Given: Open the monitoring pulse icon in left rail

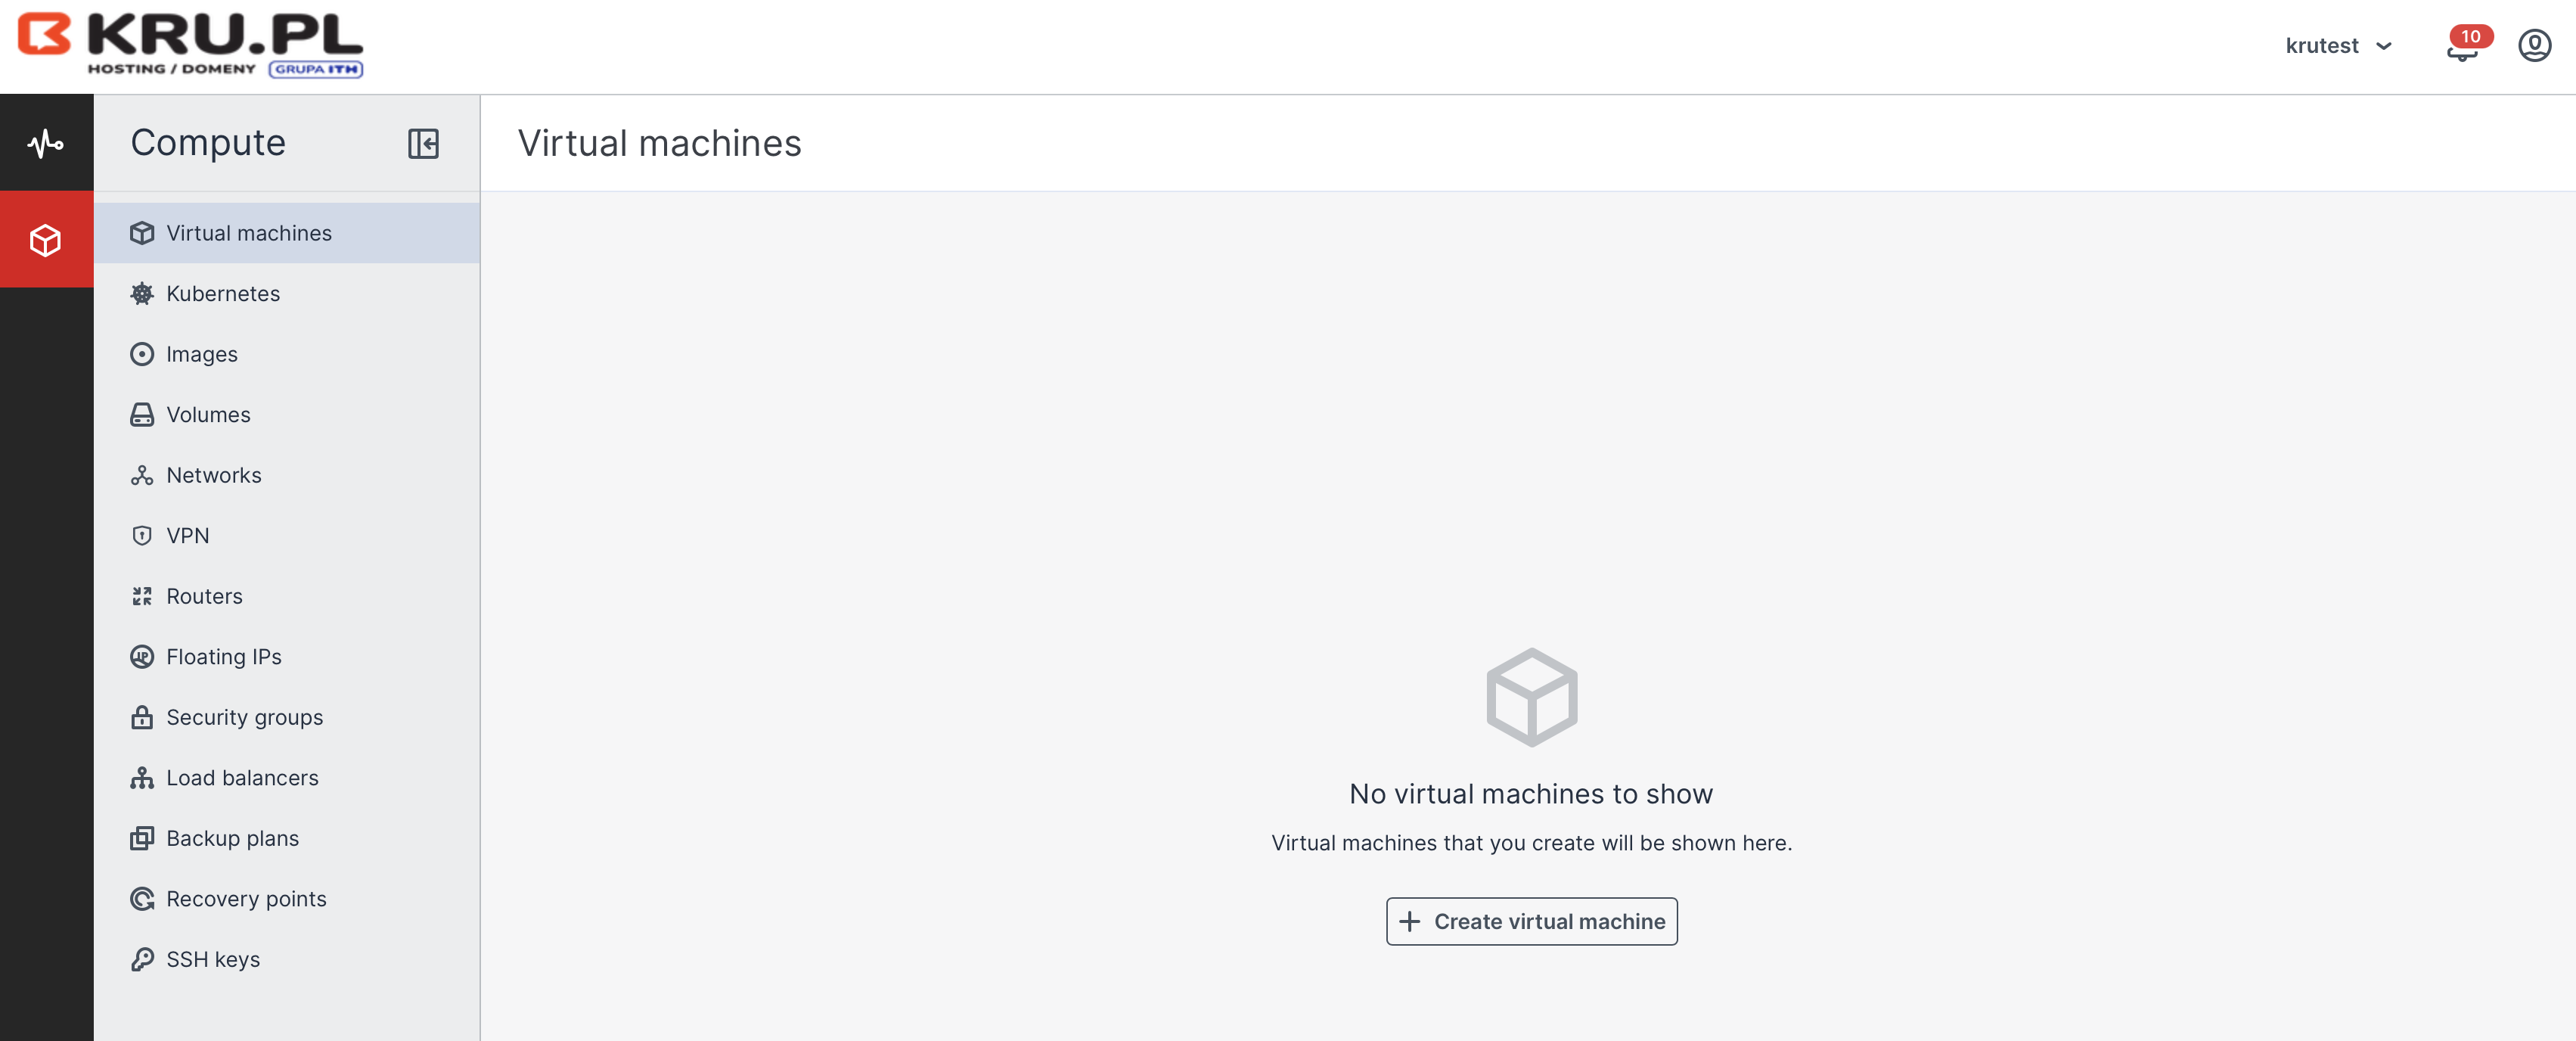Looking at the screenshot, I should (x=46, y=143).
